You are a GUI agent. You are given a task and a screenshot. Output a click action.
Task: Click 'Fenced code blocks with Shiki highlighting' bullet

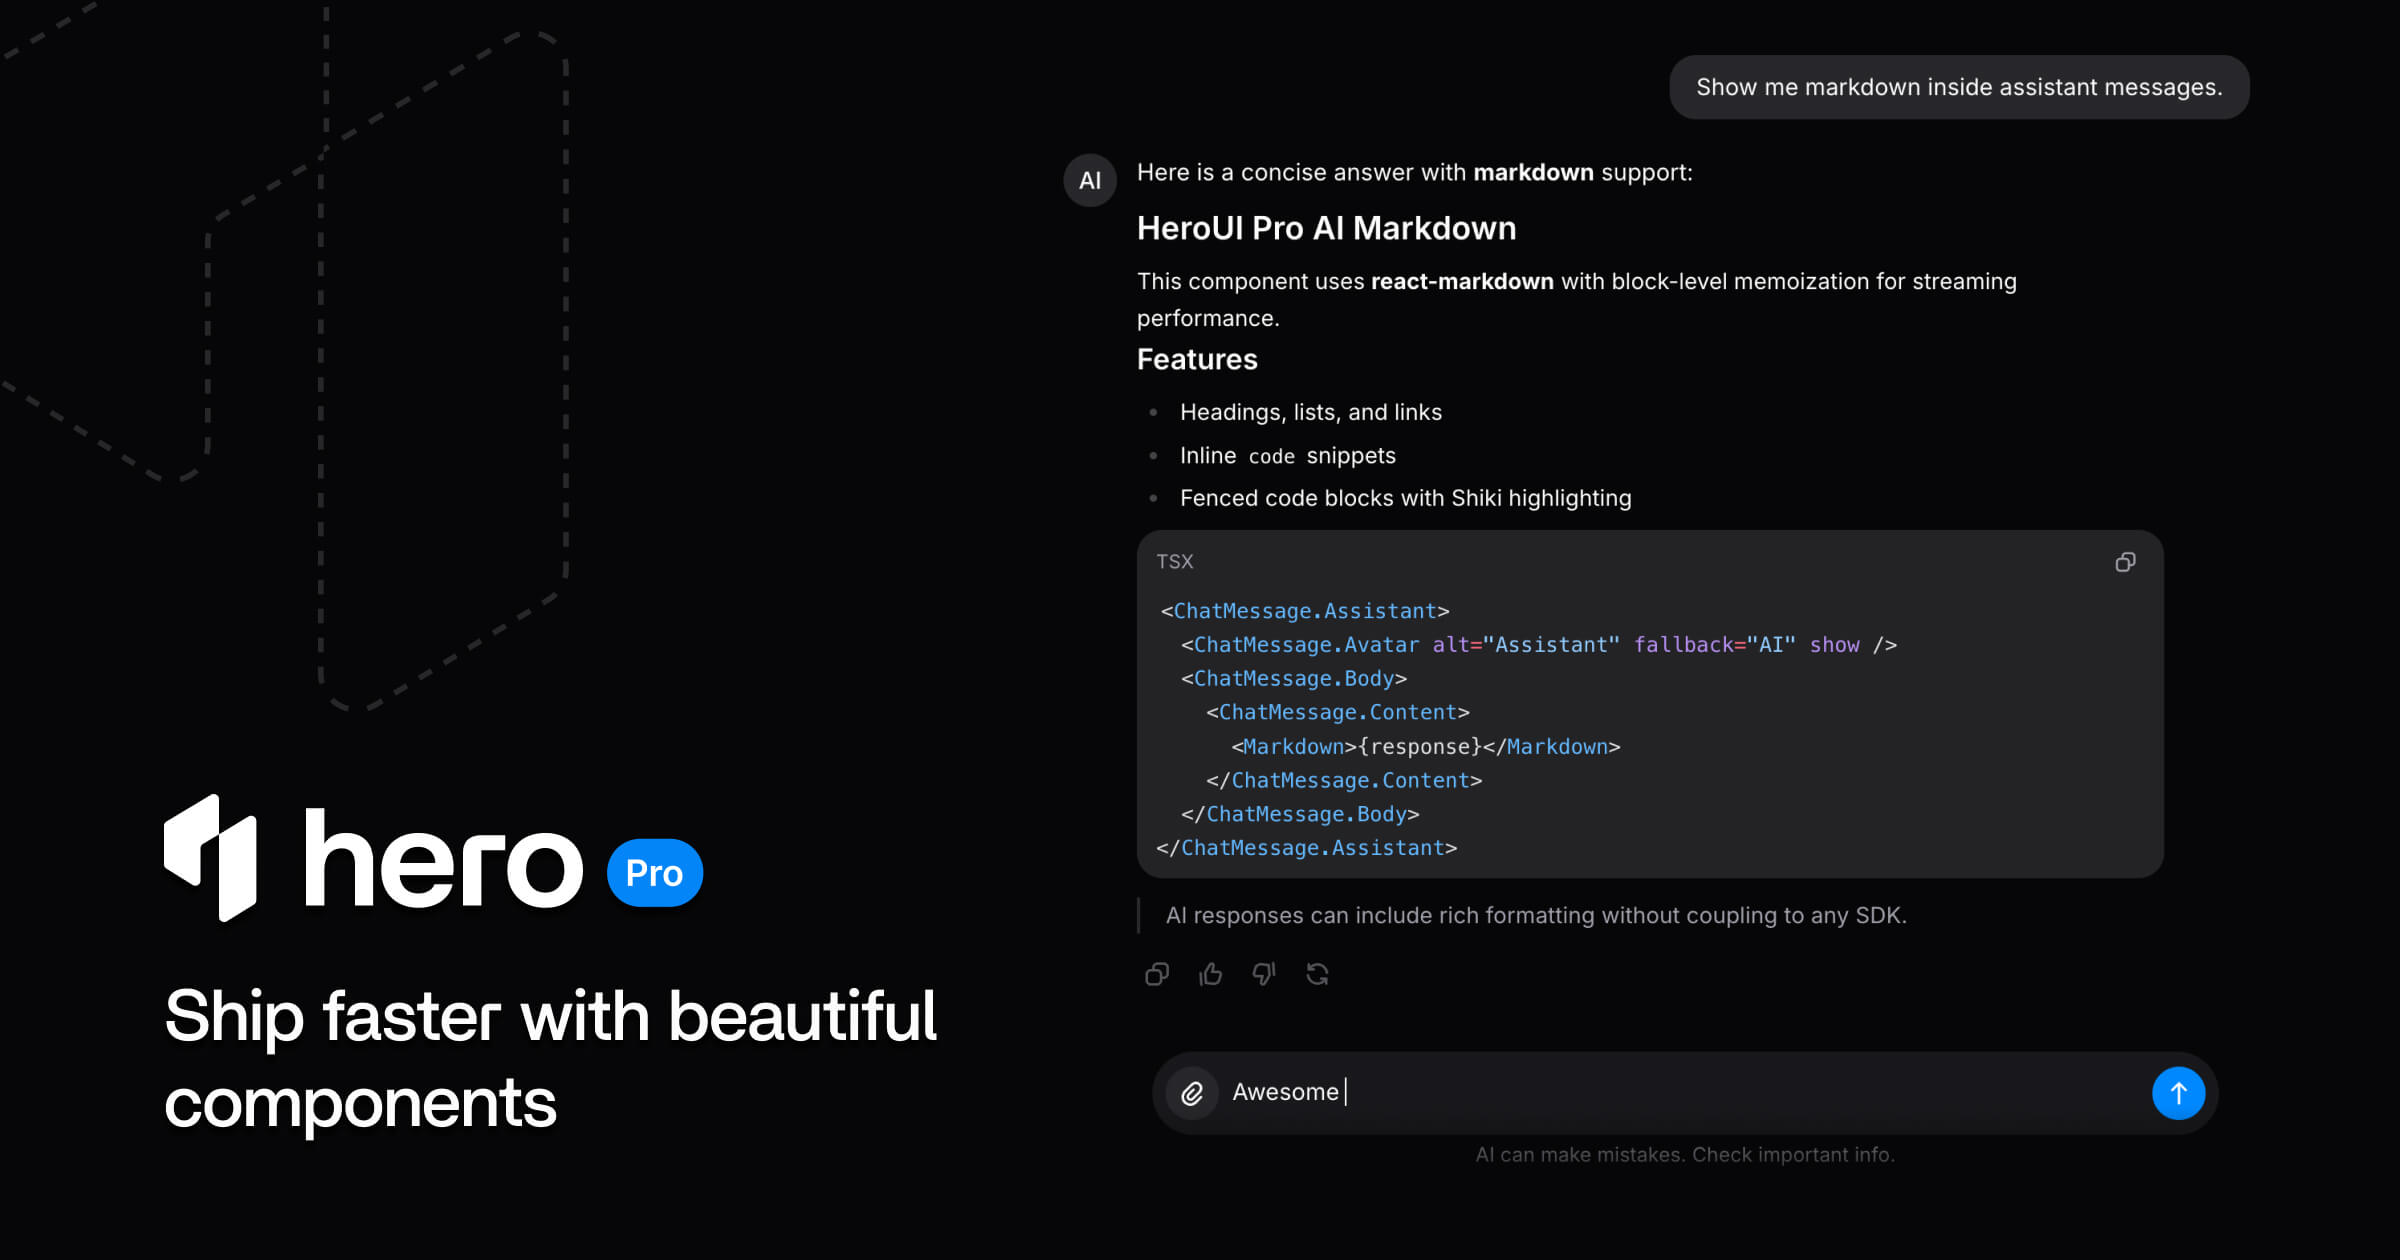pos(1405,498)
